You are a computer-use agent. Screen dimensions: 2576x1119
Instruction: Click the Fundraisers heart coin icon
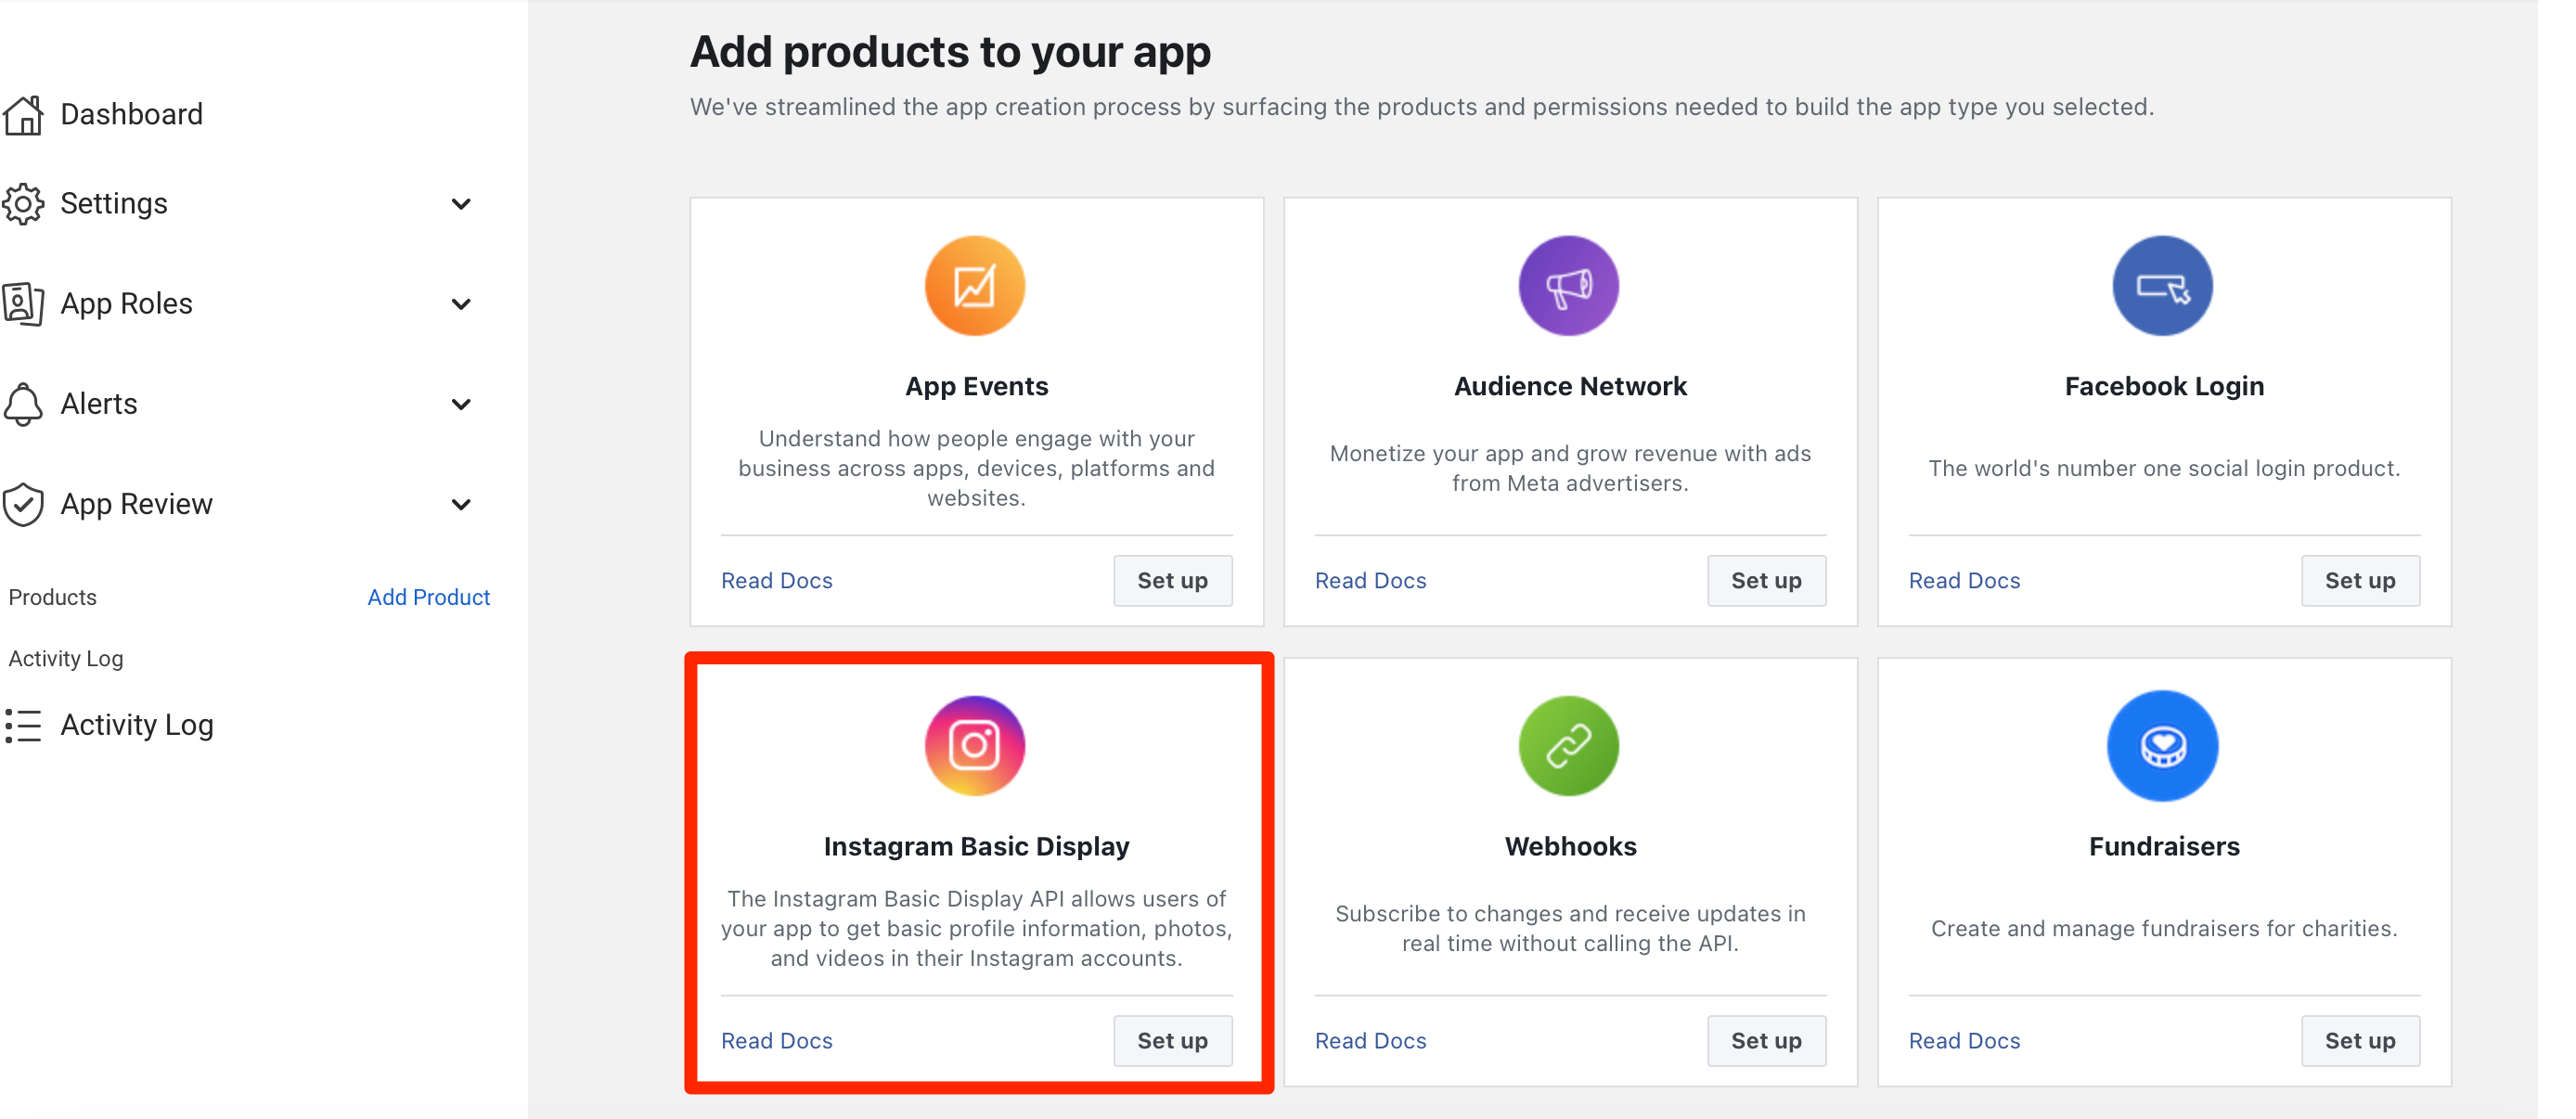point(2162,746)
